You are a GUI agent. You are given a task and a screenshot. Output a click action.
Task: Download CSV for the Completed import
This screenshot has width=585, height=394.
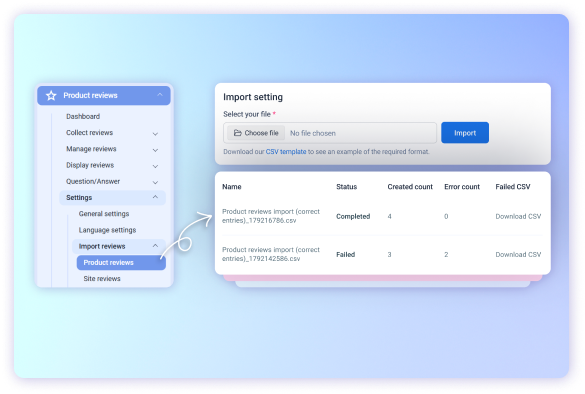[x=518, y=216]
